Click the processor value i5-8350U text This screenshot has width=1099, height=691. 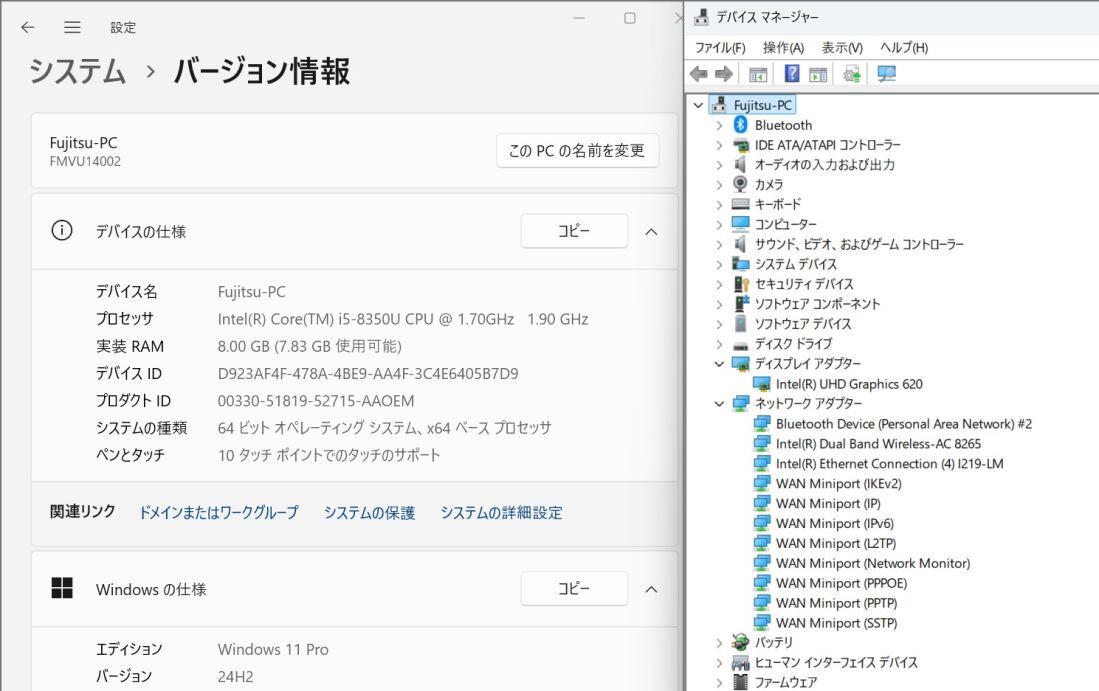pos(402,319)
